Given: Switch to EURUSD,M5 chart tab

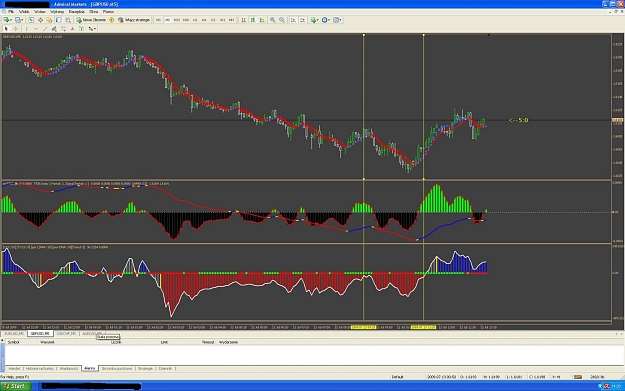Looking at the screenshot, I should click(14, 334).
